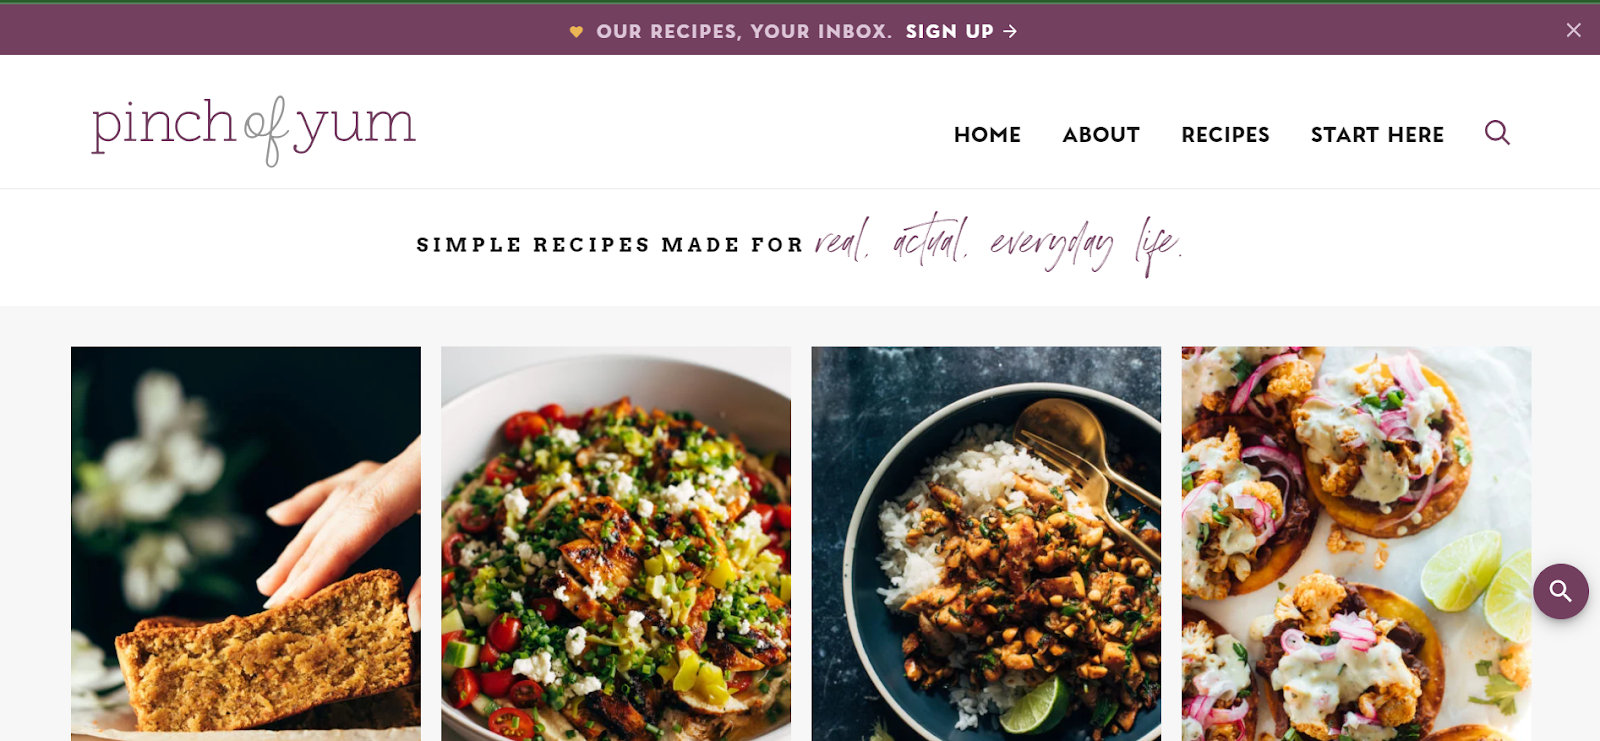Click the SIGN UP link
The width and height of the screenshot is (1600, 741).
950,31
